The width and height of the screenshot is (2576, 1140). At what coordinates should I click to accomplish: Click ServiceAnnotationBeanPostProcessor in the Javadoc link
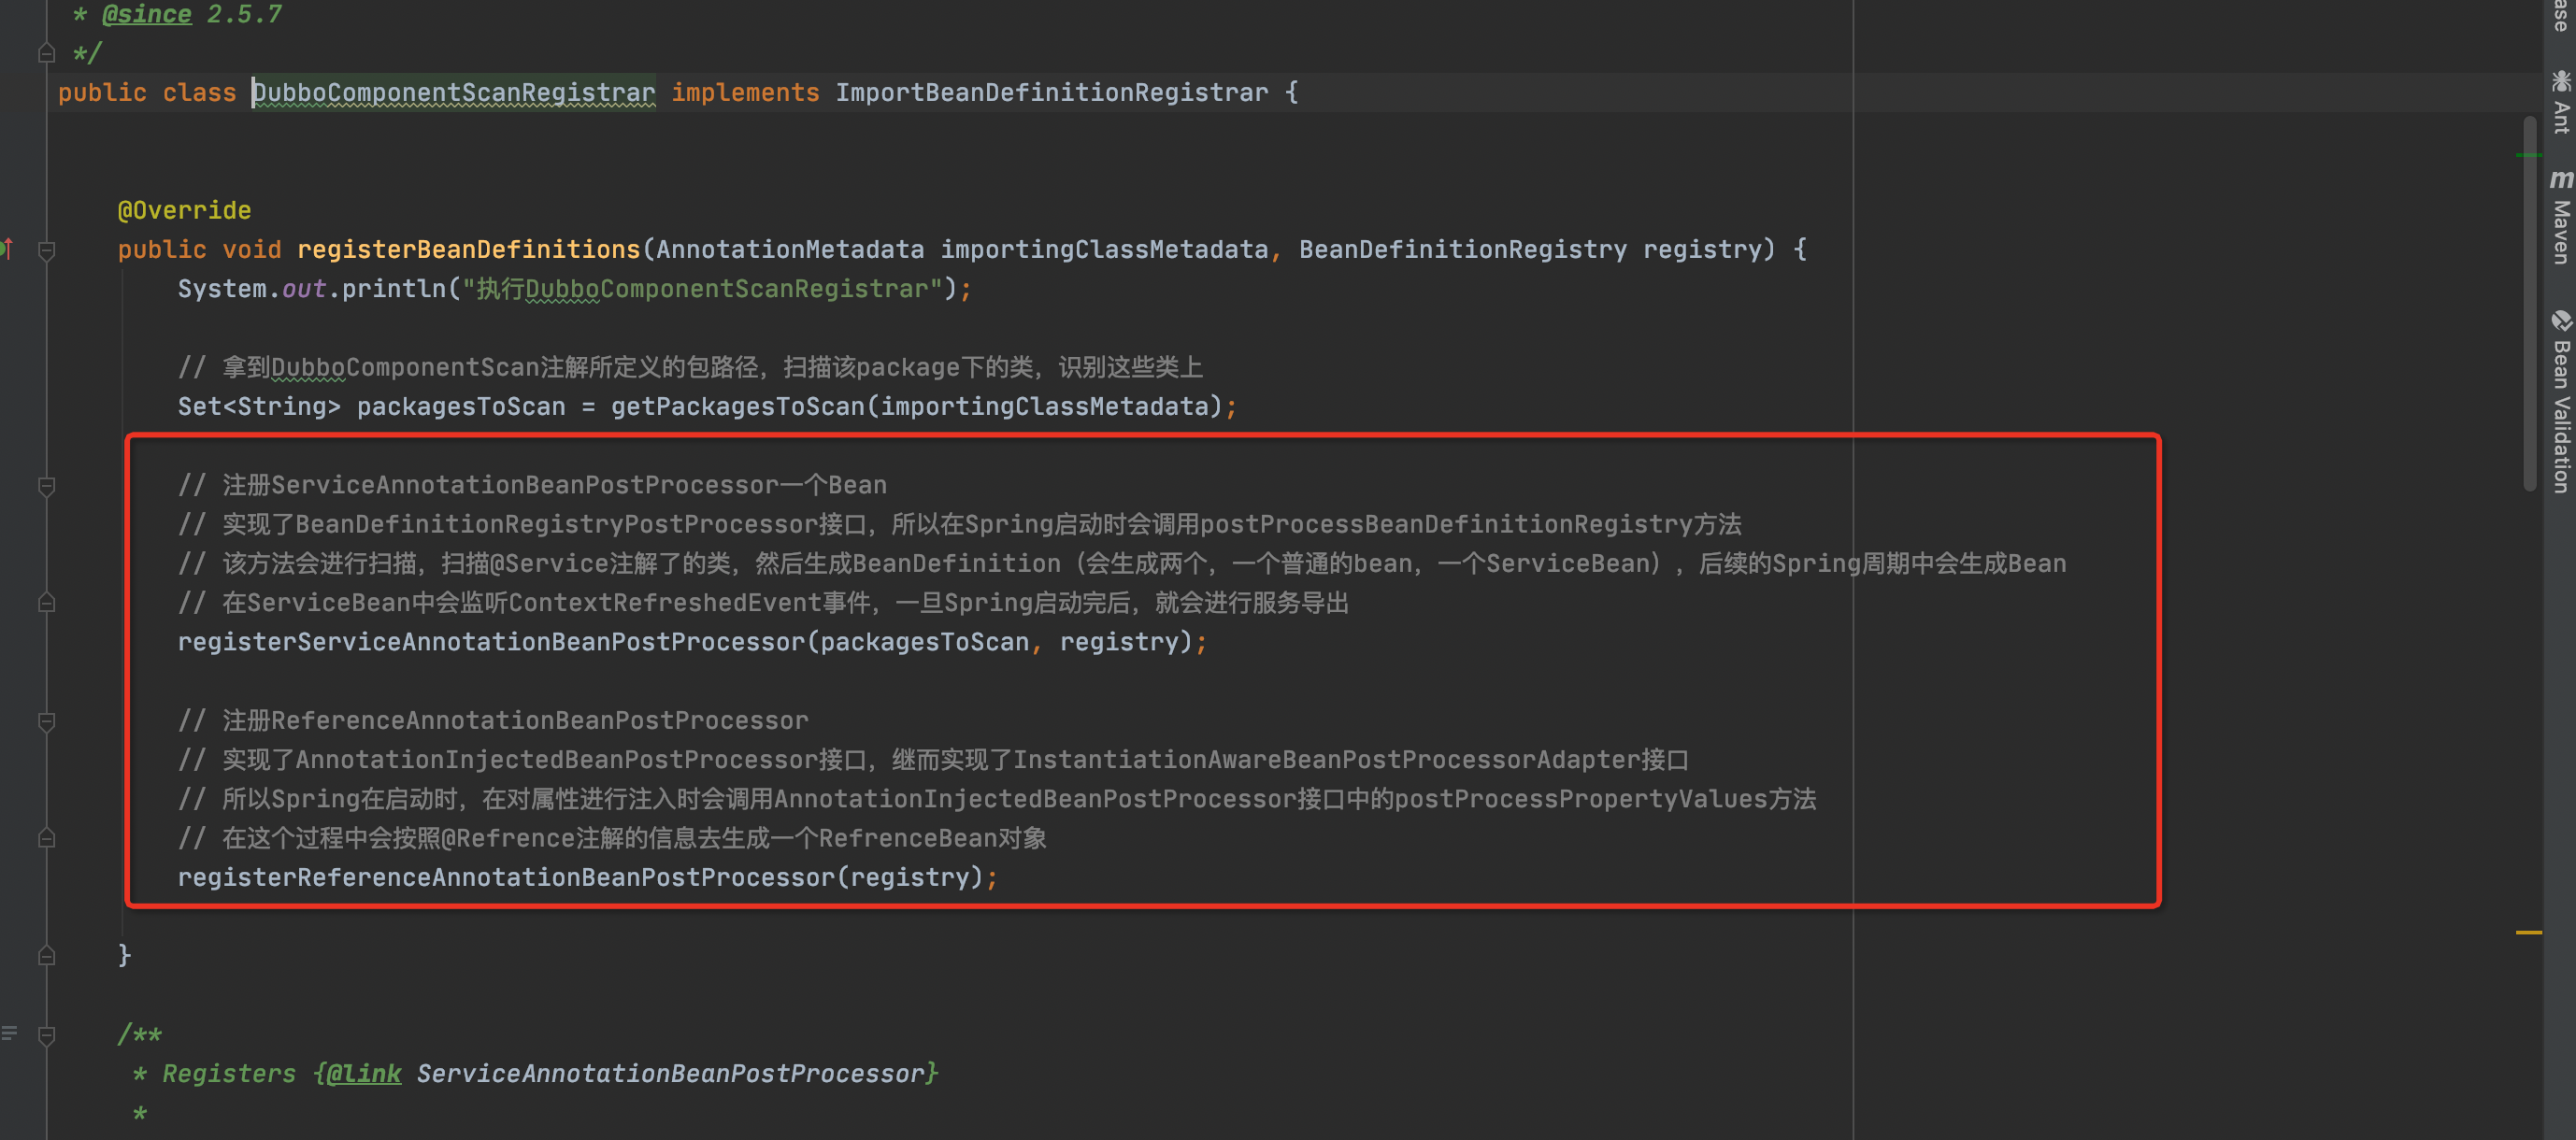point(670,1073)
